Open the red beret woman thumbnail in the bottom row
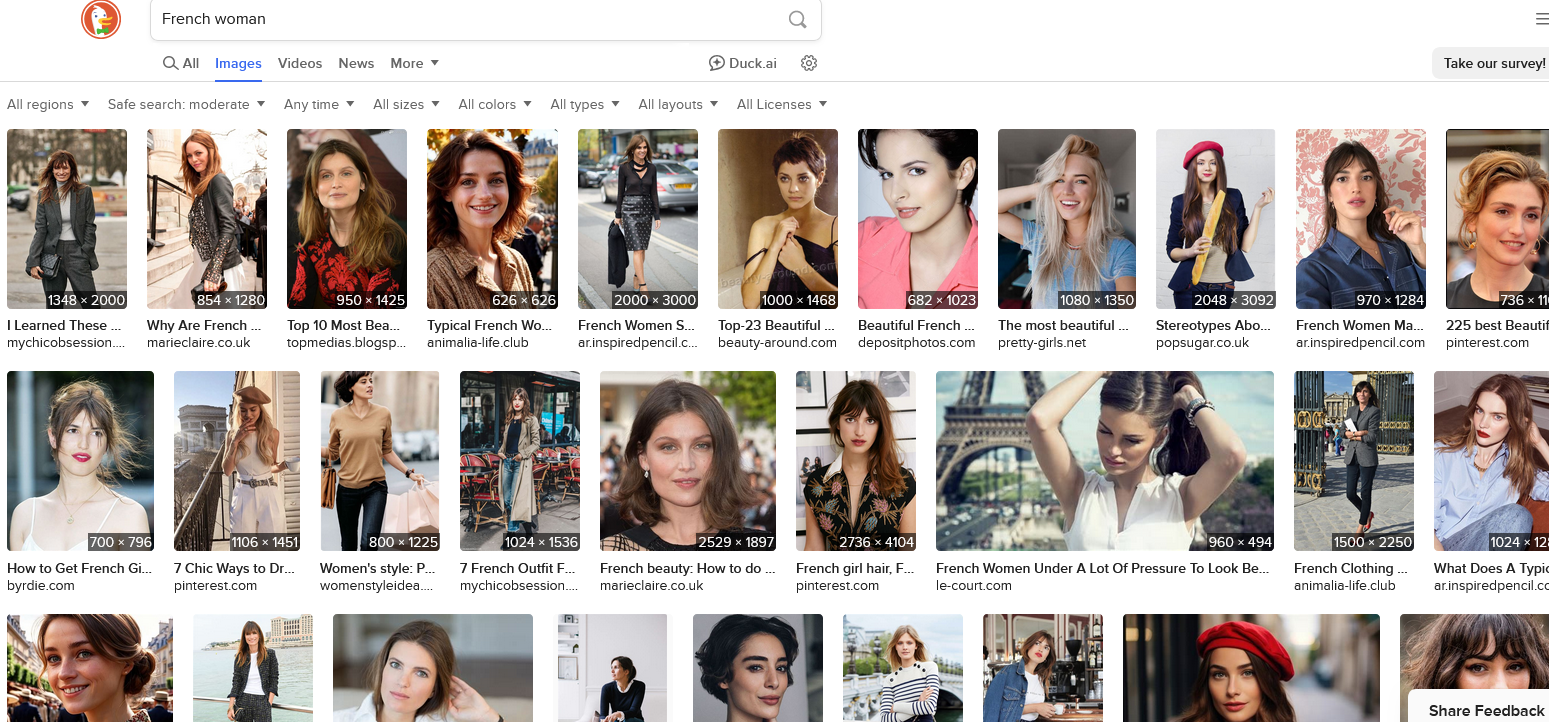Screen dimensions: 1549x722 (1251, 668)
